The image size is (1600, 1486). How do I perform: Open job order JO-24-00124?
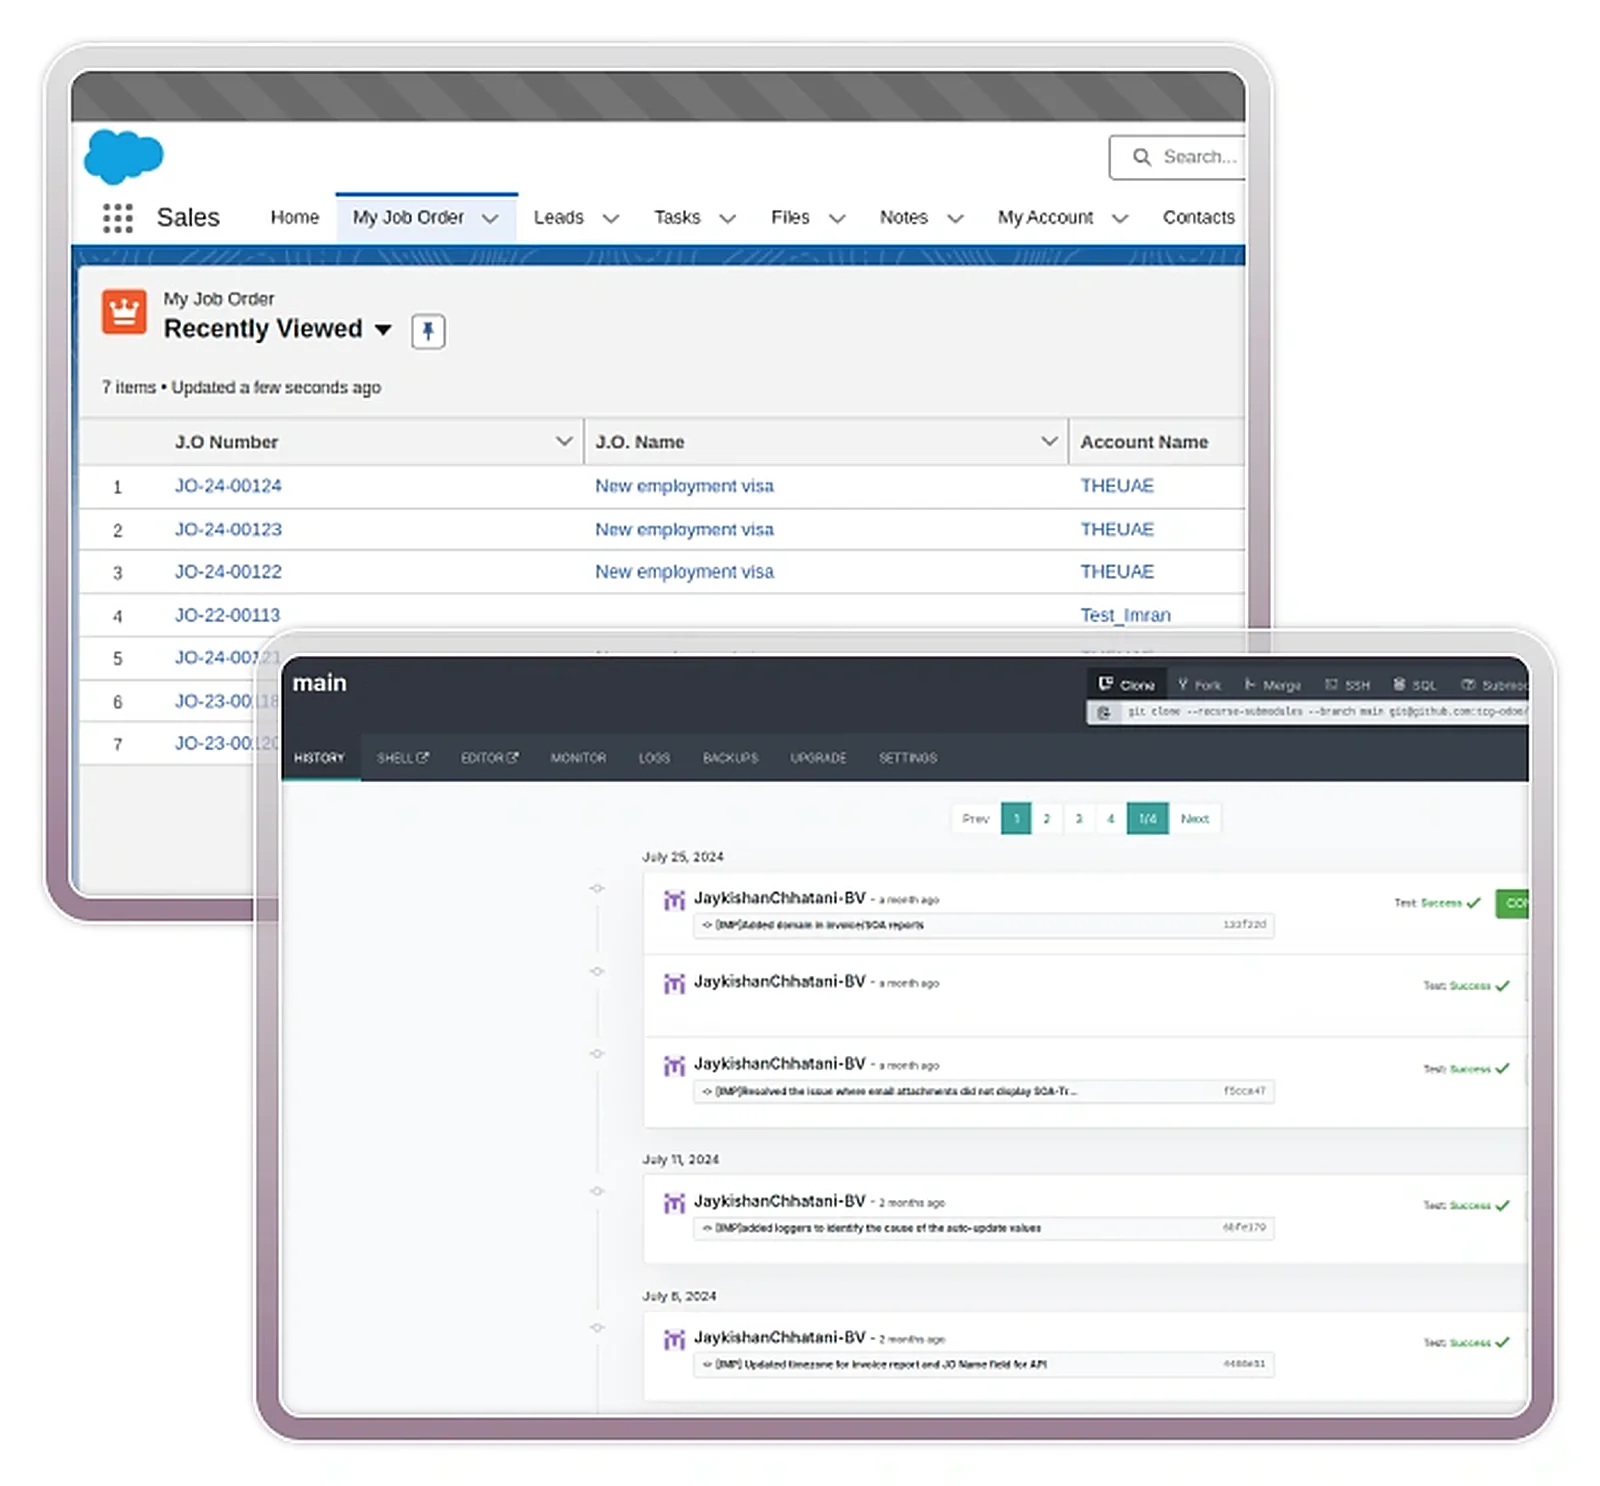point(228,486)
